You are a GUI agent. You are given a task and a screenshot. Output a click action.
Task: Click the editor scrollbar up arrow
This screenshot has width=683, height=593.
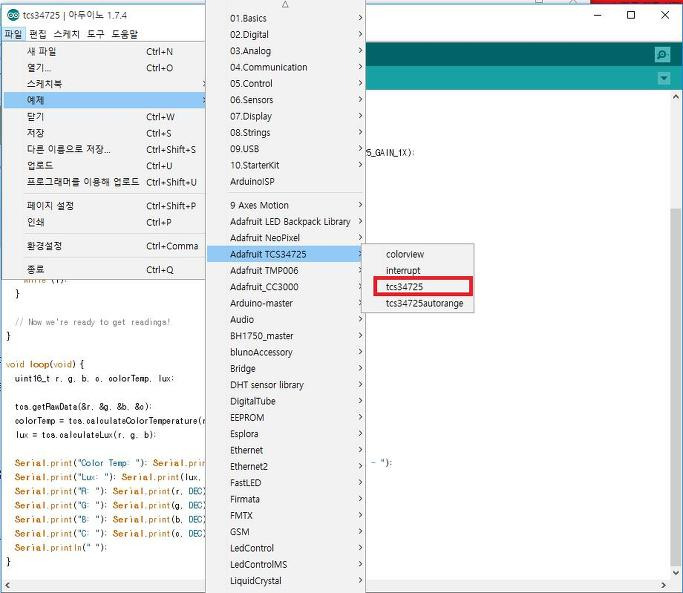(676, 97)
